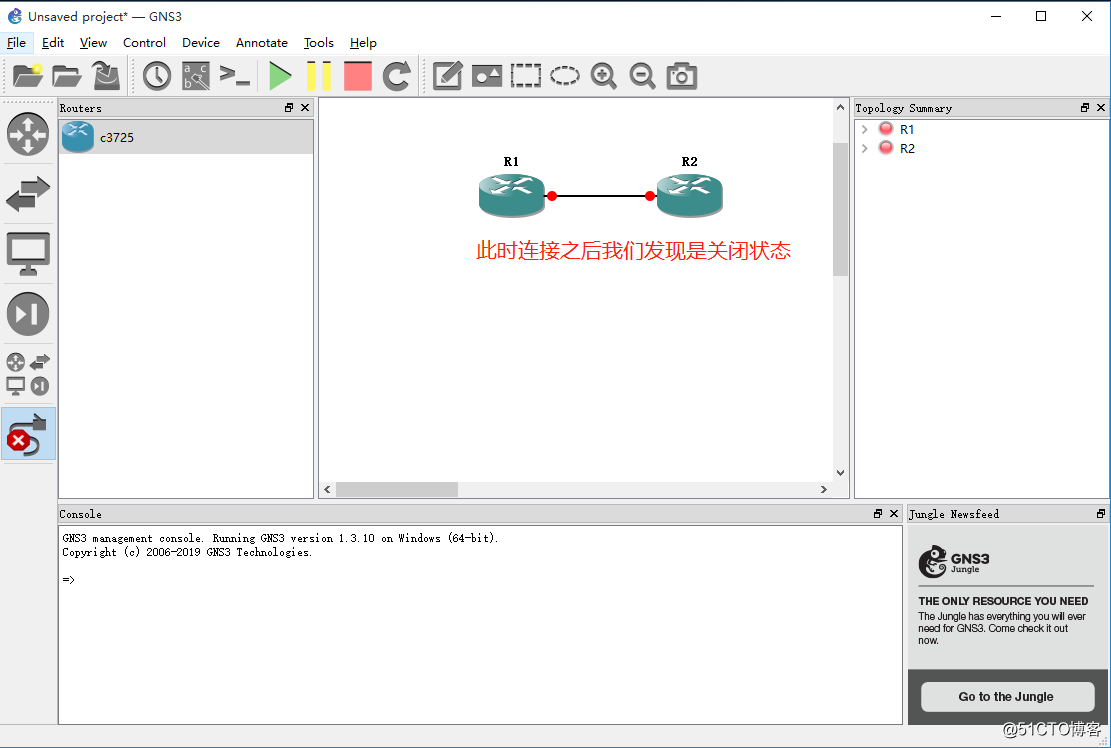1111x748 pixels.
Task: Stop all devices with red stop button
Action: (x=358, y=76)
